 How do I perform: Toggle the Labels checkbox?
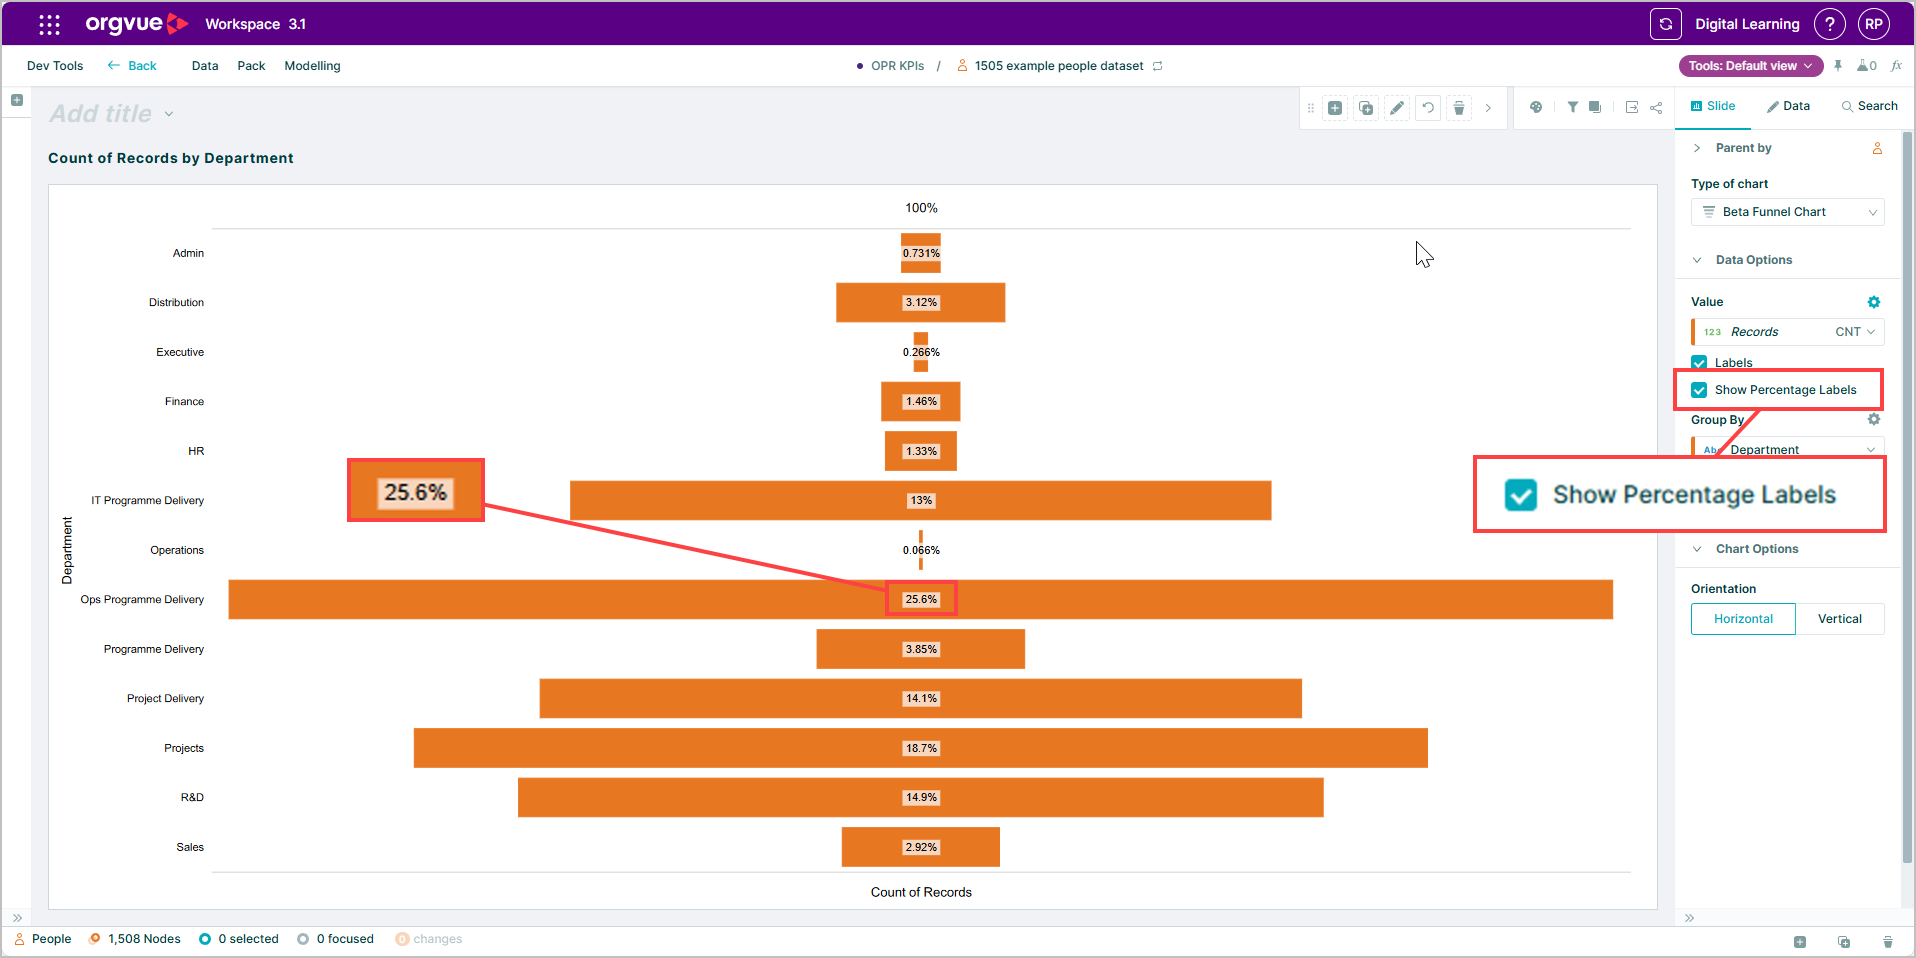[1699, 363]
